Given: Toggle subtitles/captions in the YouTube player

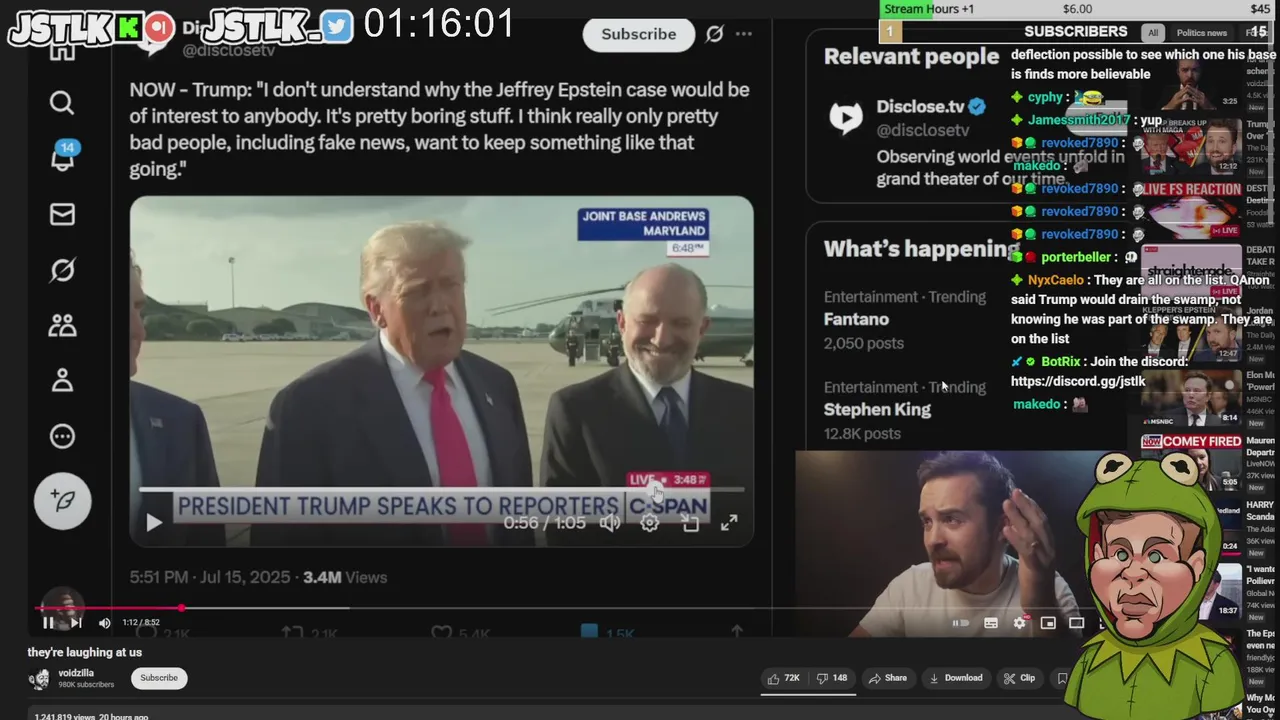Looking at the screenshot, I should click(x=991, y=623).
